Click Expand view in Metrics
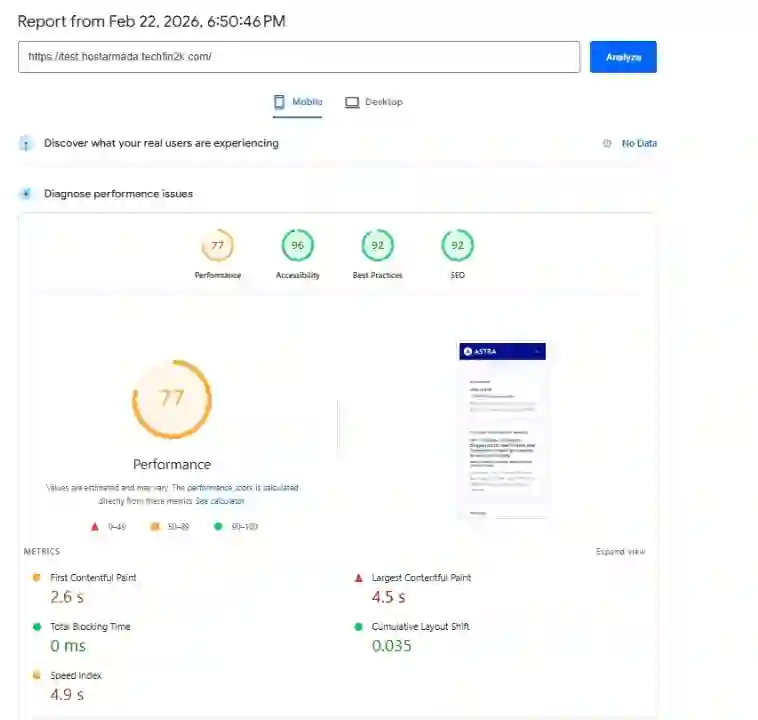 [x=620, y=552]
